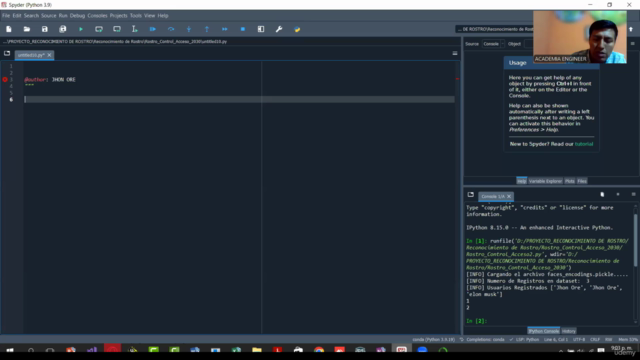Screen dimensions: 640x360
Task: Stop debugging square icon
Action: pyautogui.click(x=242, y=29)
